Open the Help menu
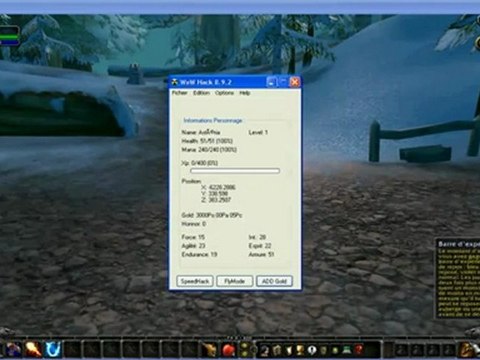The image size is (480, 360). [x=245, y=93]
